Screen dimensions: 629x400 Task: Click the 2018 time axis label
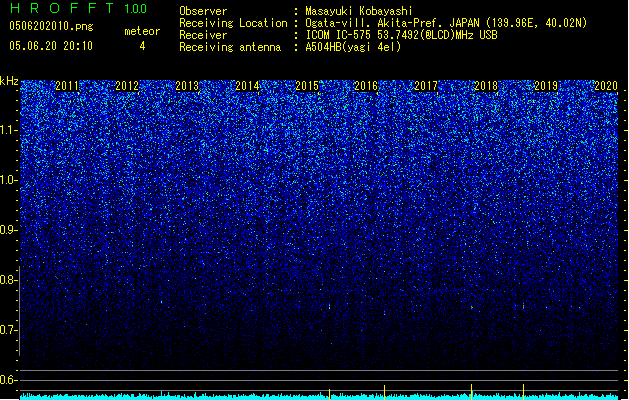coord(486,85)
